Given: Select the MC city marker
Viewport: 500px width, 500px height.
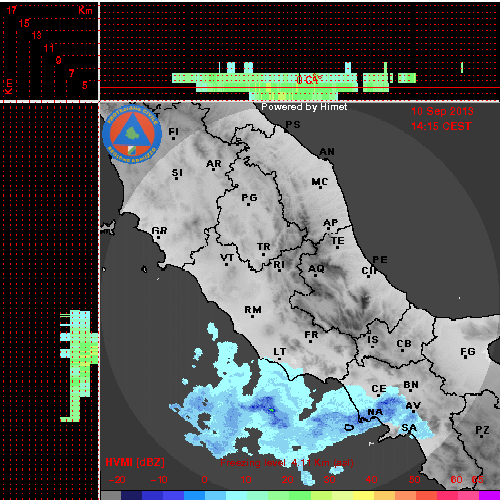Looking at the screenshot, I should (x=321, y=188).
